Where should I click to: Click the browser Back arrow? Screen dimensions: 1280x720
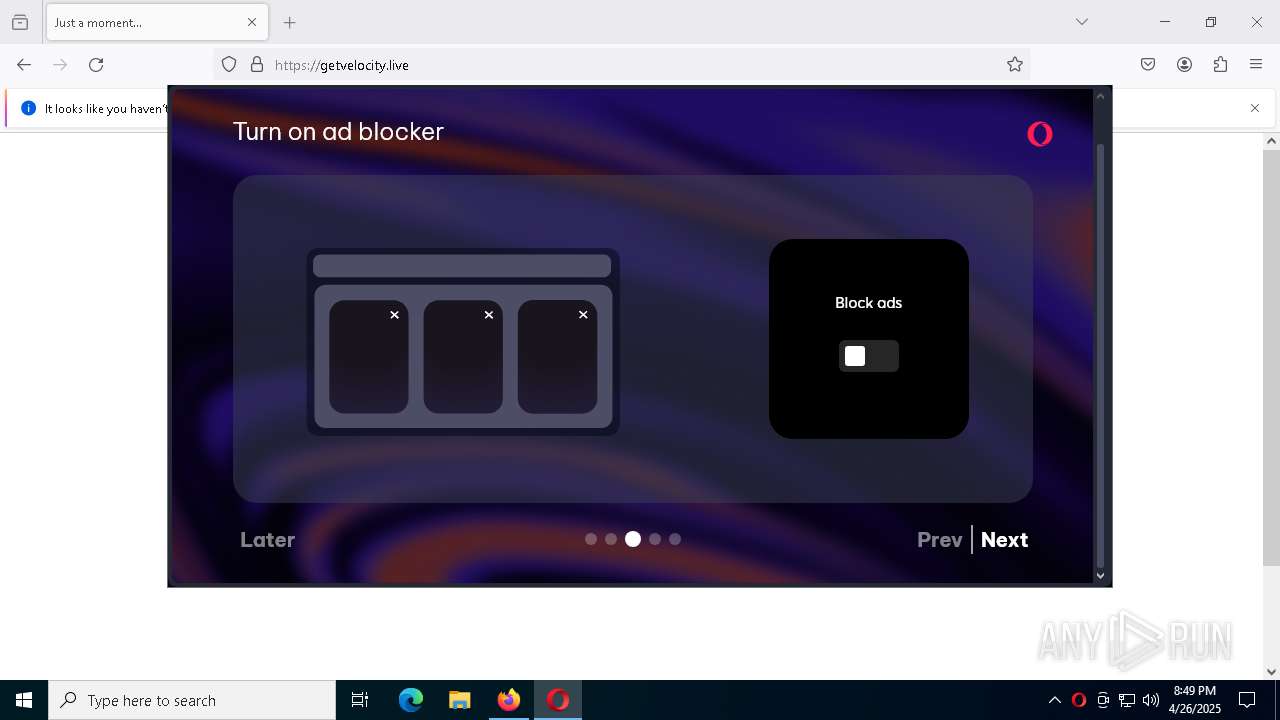(x=24, y=65)
